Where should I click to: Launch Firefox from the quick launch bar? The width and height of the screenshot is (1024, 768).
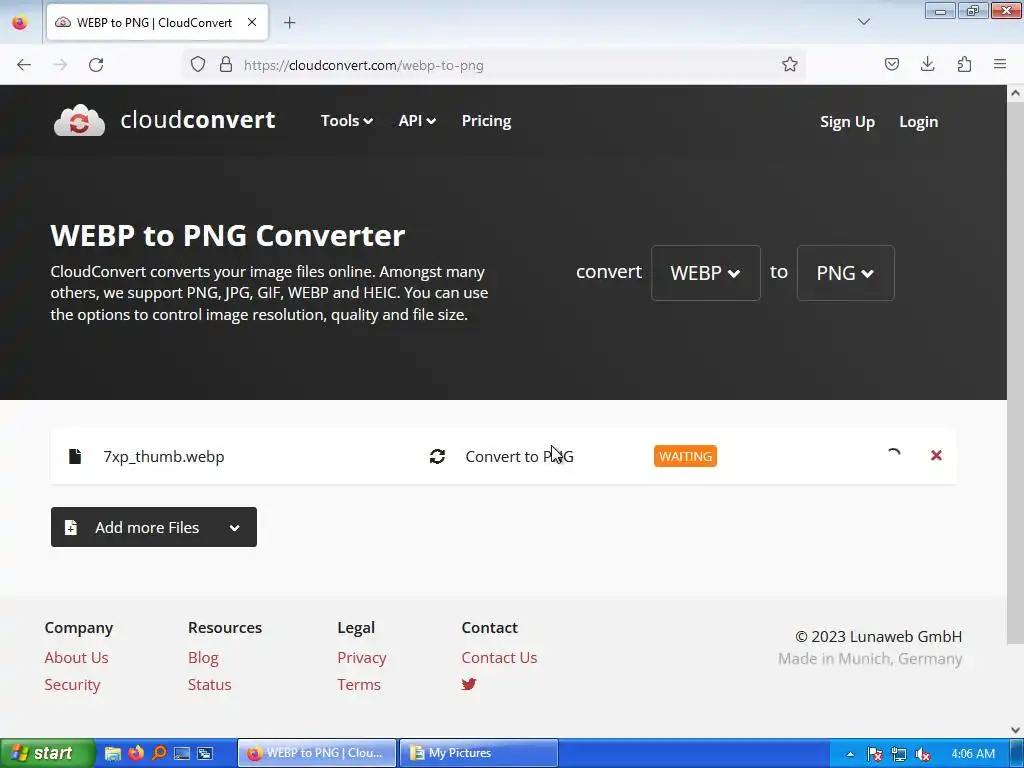point(136,753)
